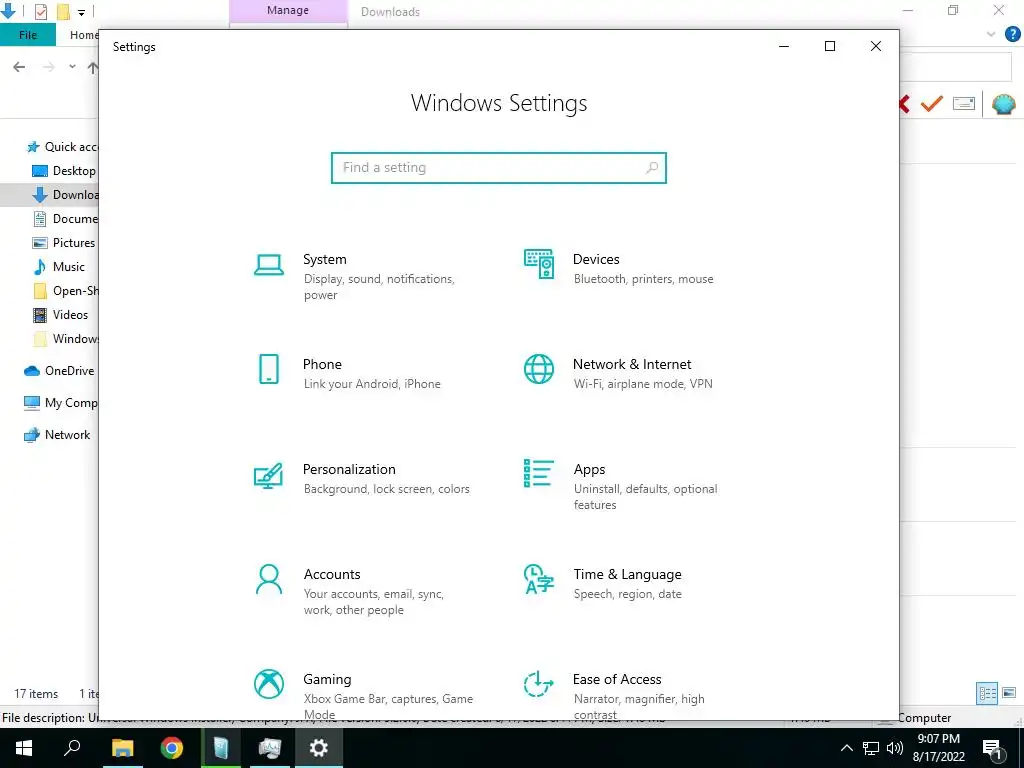Open the Personalization paintbrush icon
Image resolution: width=1024 pixels, height=768 pixels.
tap(268, 475)
